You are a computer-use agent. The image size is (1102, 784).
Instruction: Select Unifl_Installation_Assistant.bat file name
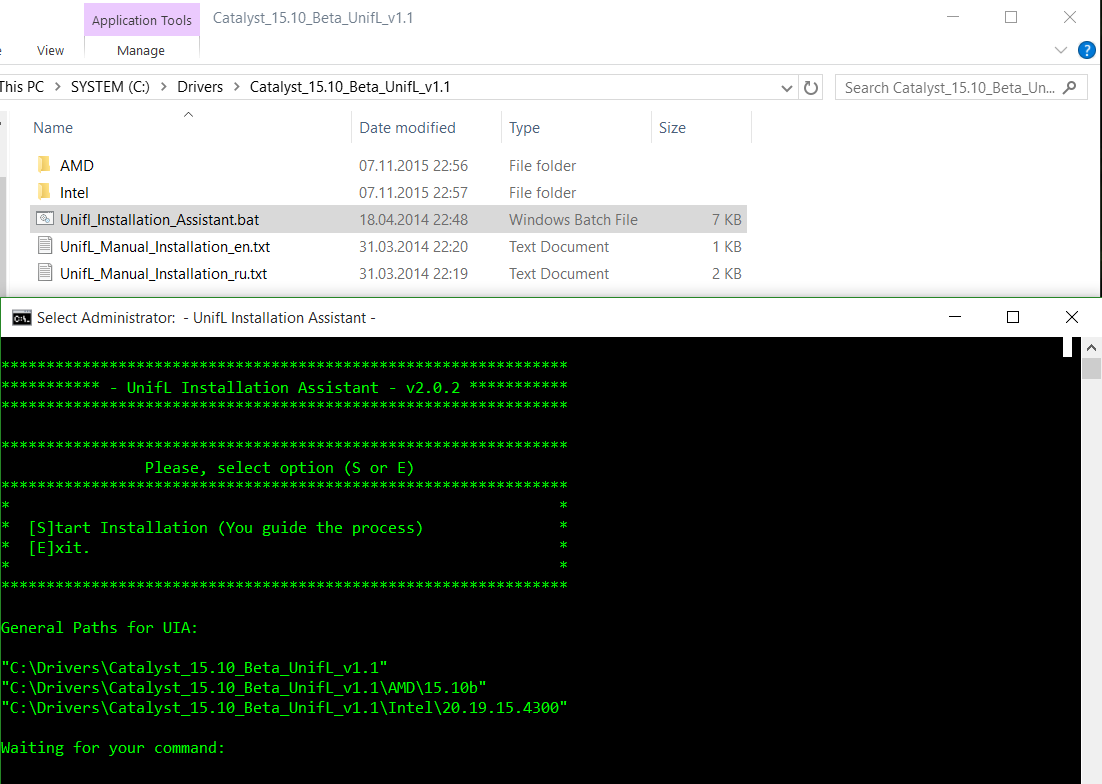click(x=160, y=219)
